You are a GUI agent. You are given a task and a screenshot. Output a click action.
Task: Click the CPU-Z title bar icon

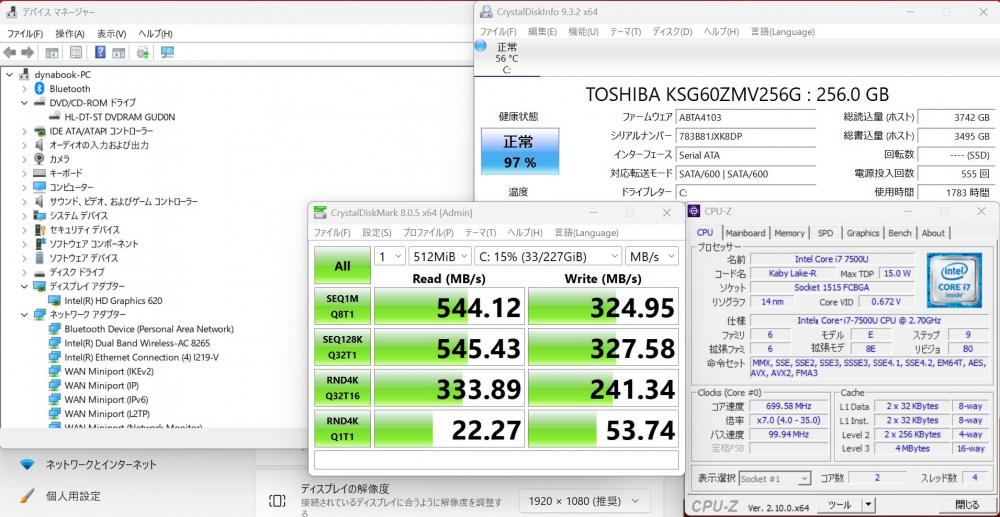point(694,212)
